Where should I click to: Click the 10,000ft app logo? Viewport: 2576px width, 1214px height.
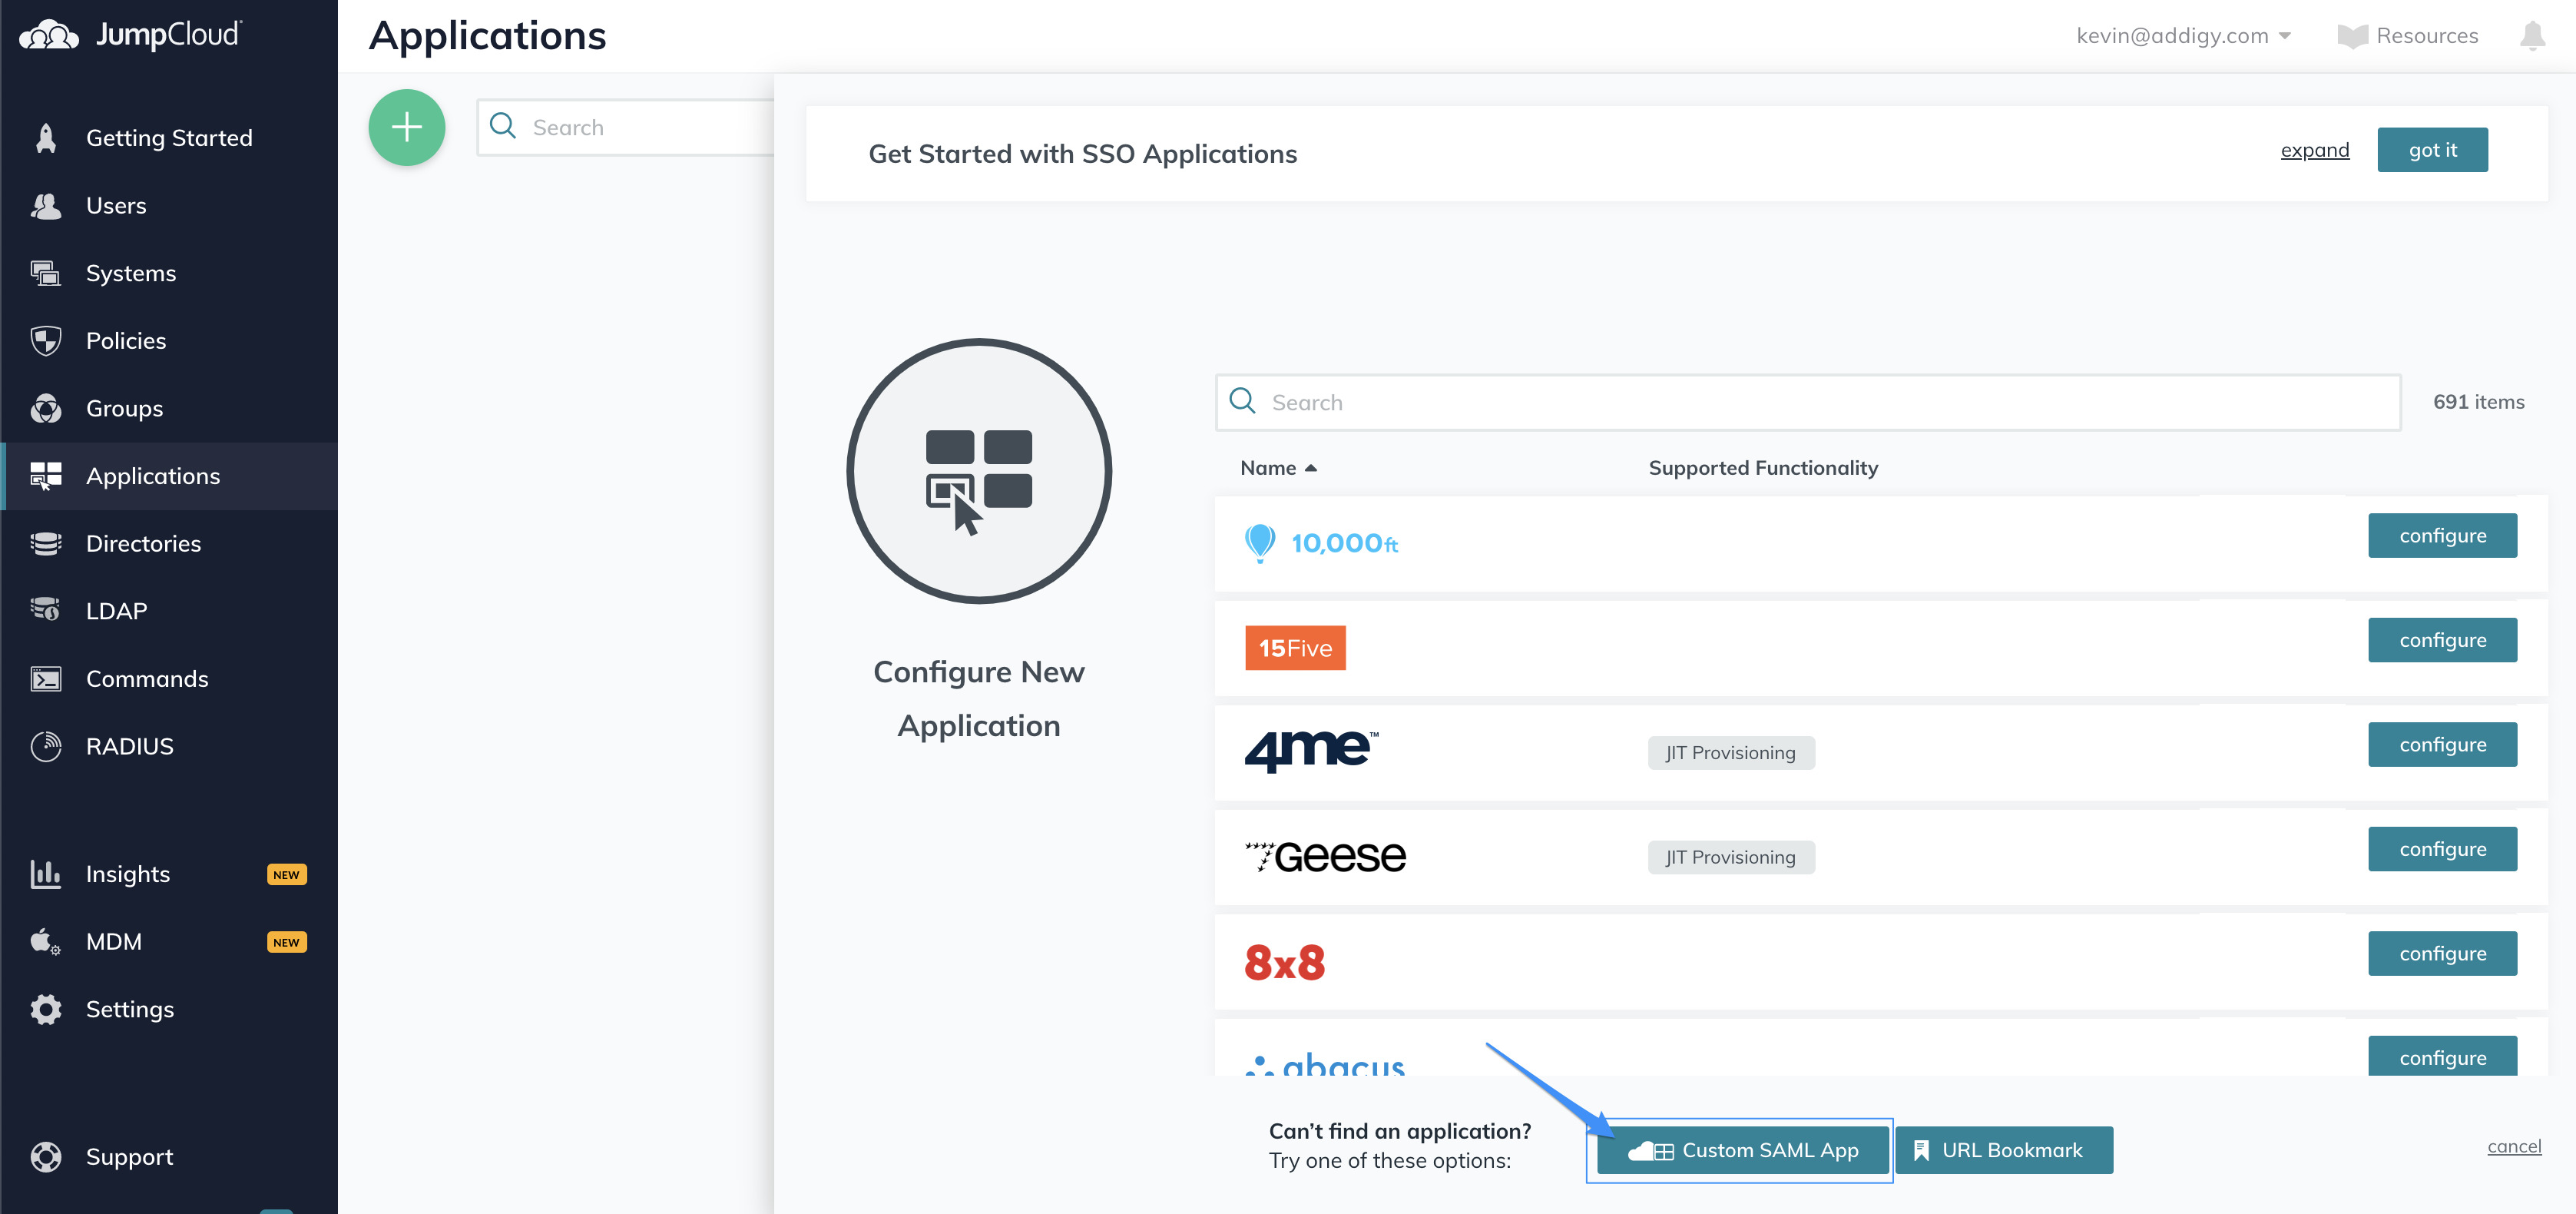[1321, 543]
